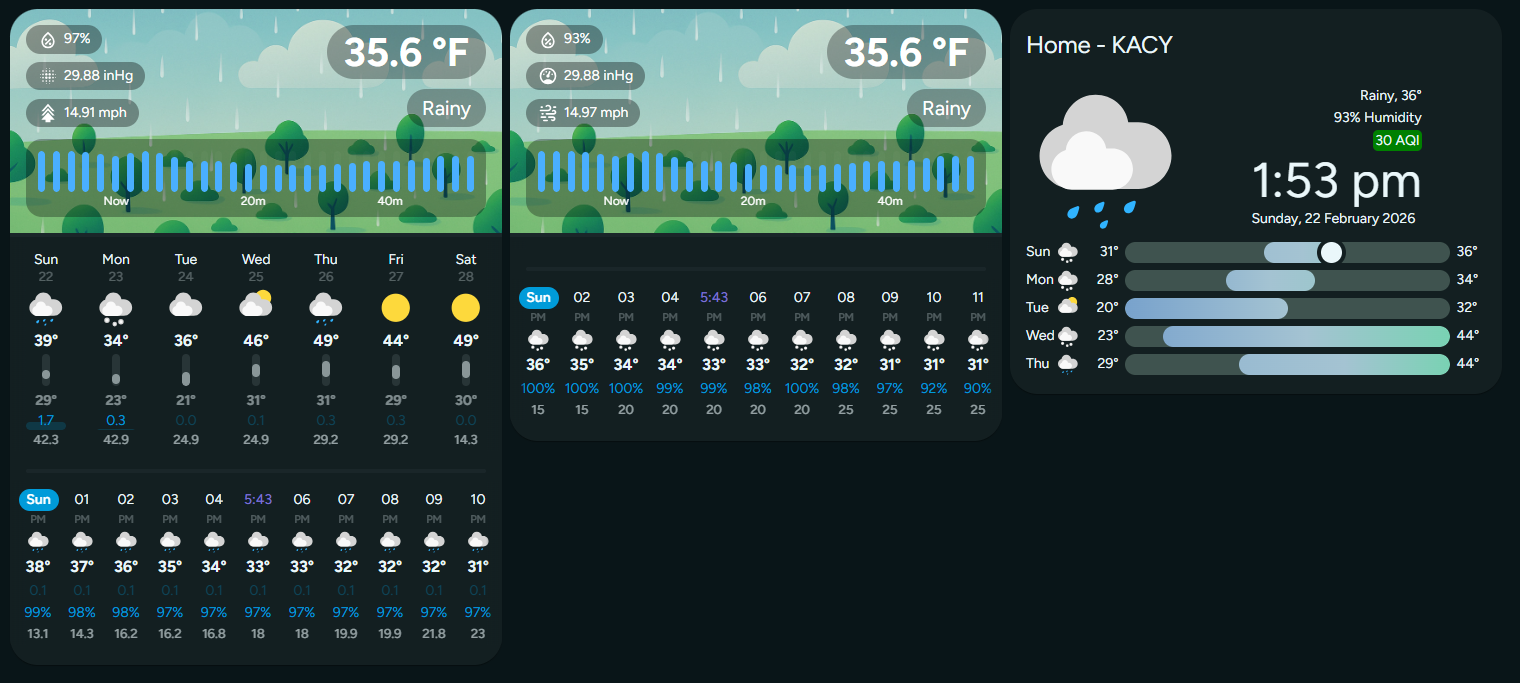Click the Sun temperature range bar in Home - KACY
The height and width of the screenshot is (683, 1520).
pos(1287,252)
